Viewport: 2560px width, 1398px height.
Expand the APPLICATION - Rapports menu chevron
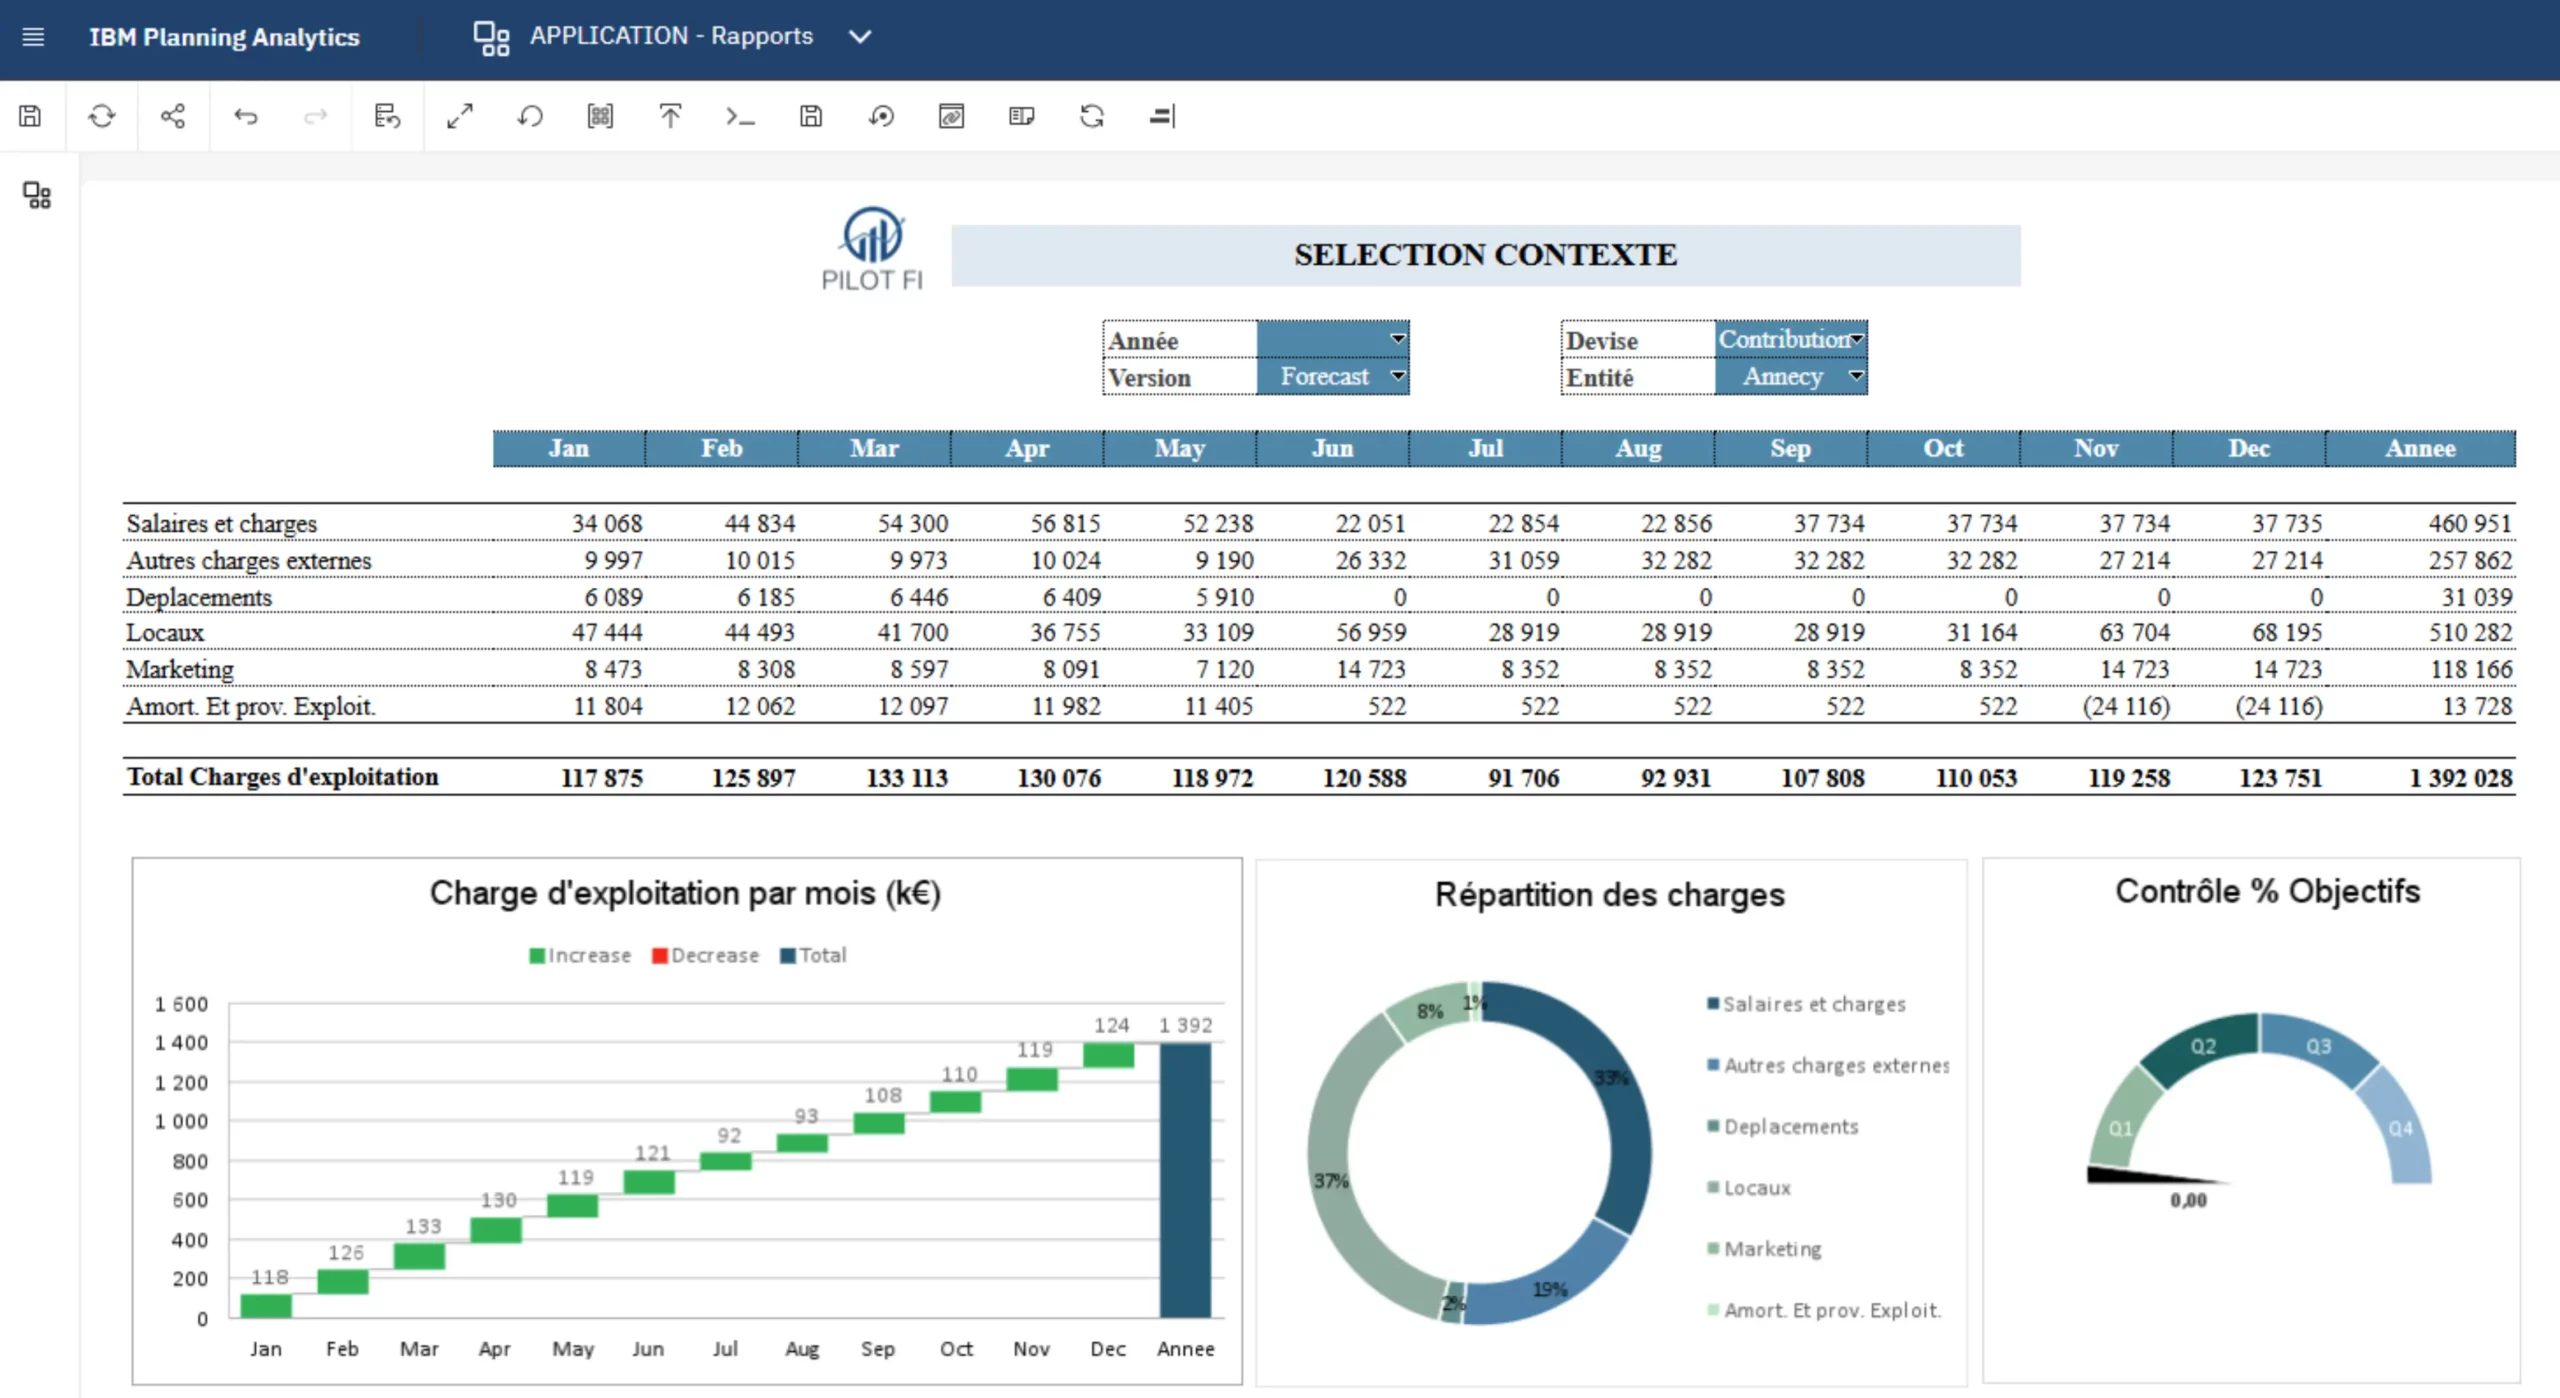point(860,37)
